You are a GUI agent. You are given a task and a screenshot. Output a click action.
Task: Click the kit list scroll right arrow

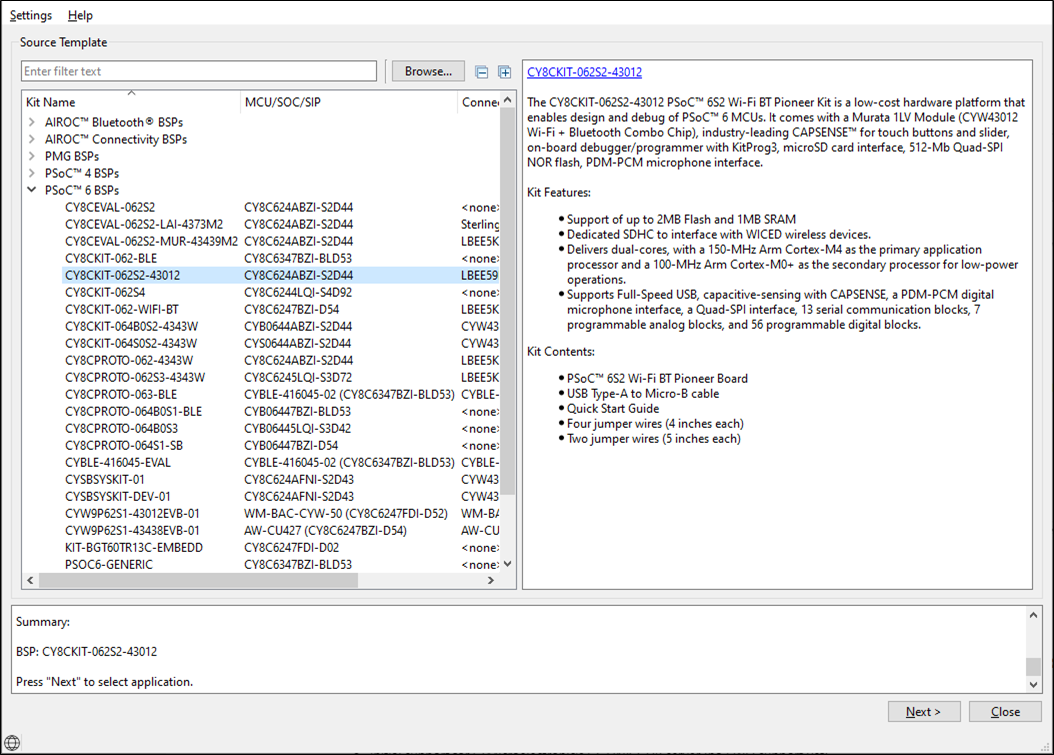tap(491, 580)
